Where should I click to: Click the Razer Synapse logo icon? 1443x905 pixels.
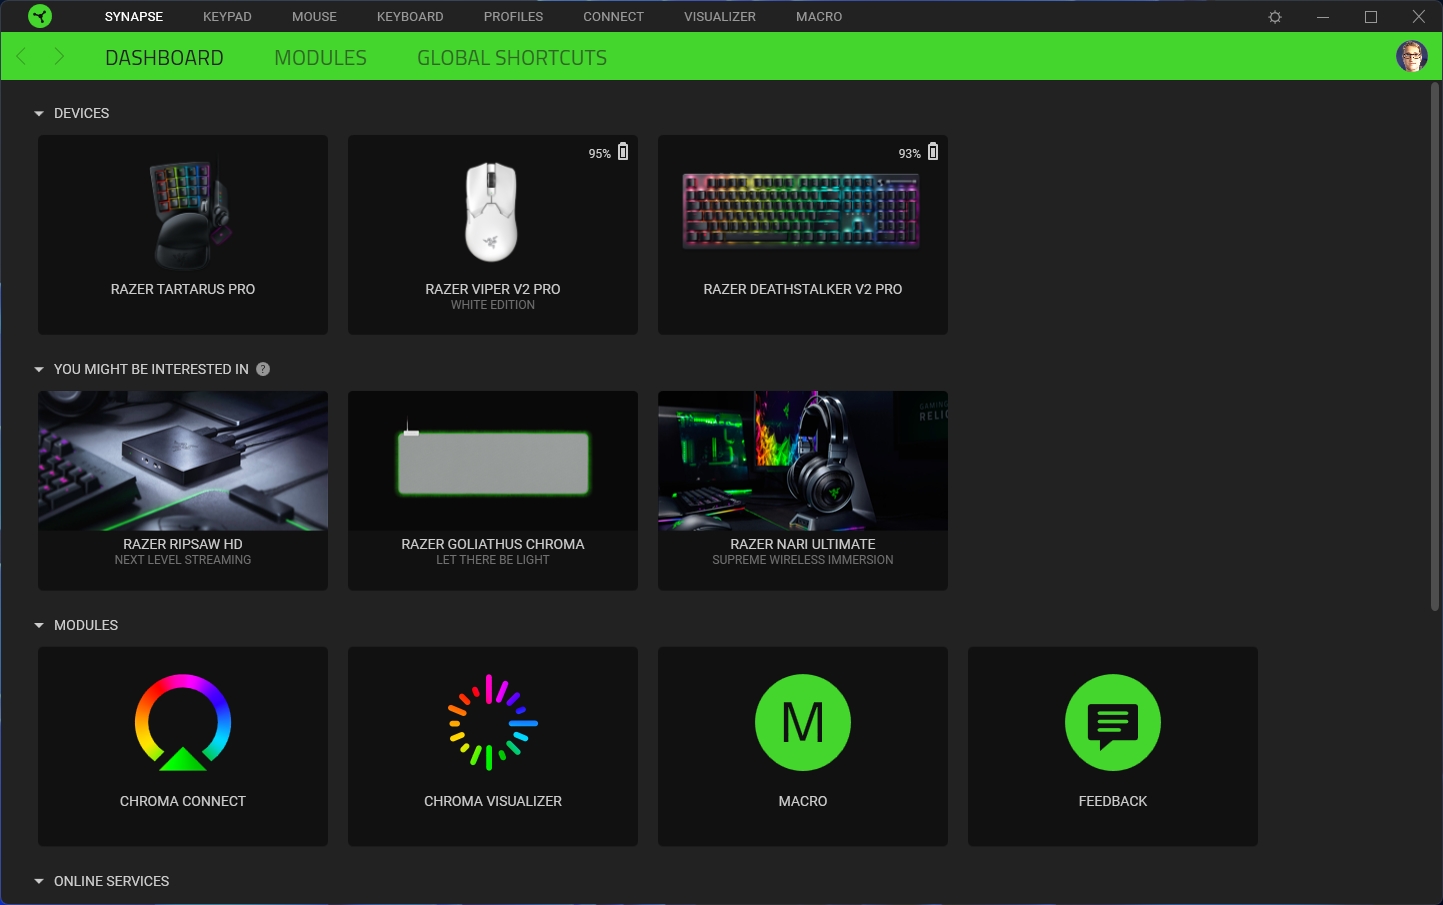tap(40, 16)
